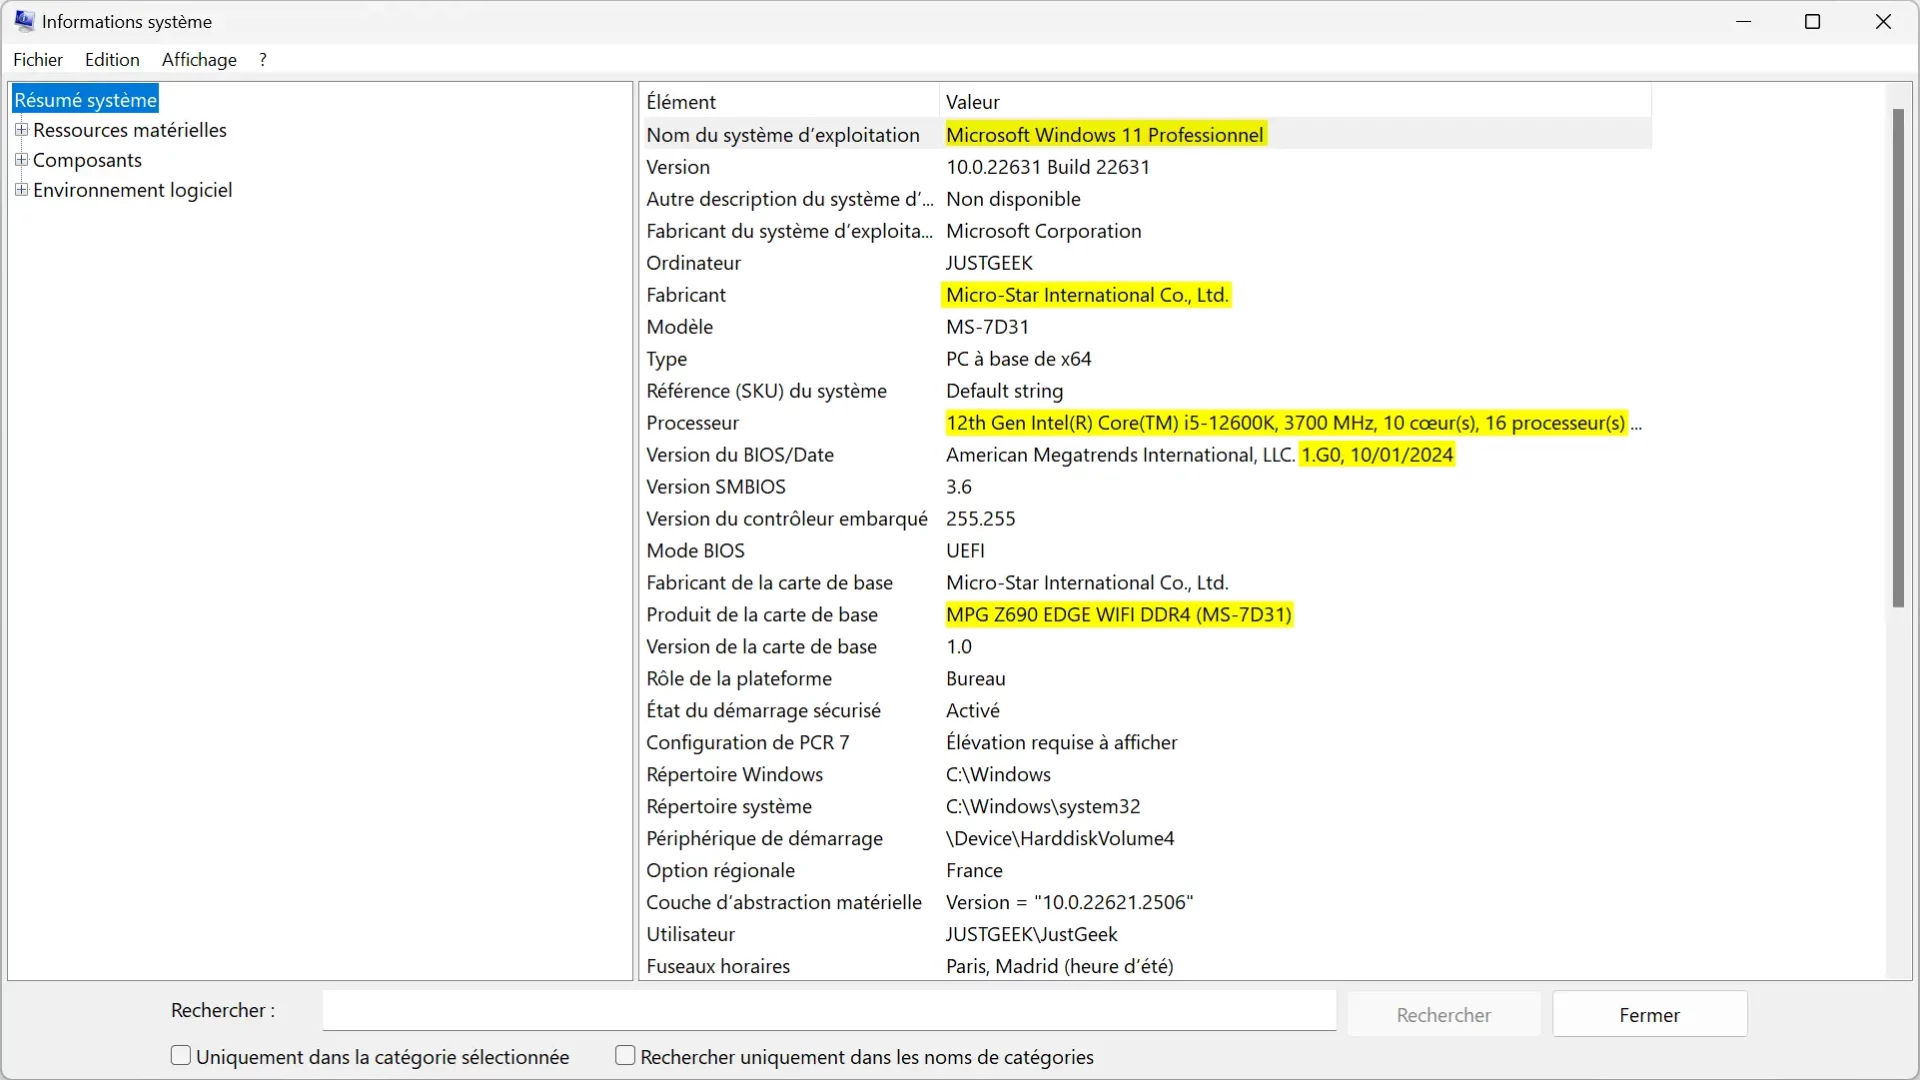Screen dimensions: 1920x1080
Task: Maximize the Informations système window
Action: pos(1812,21)
